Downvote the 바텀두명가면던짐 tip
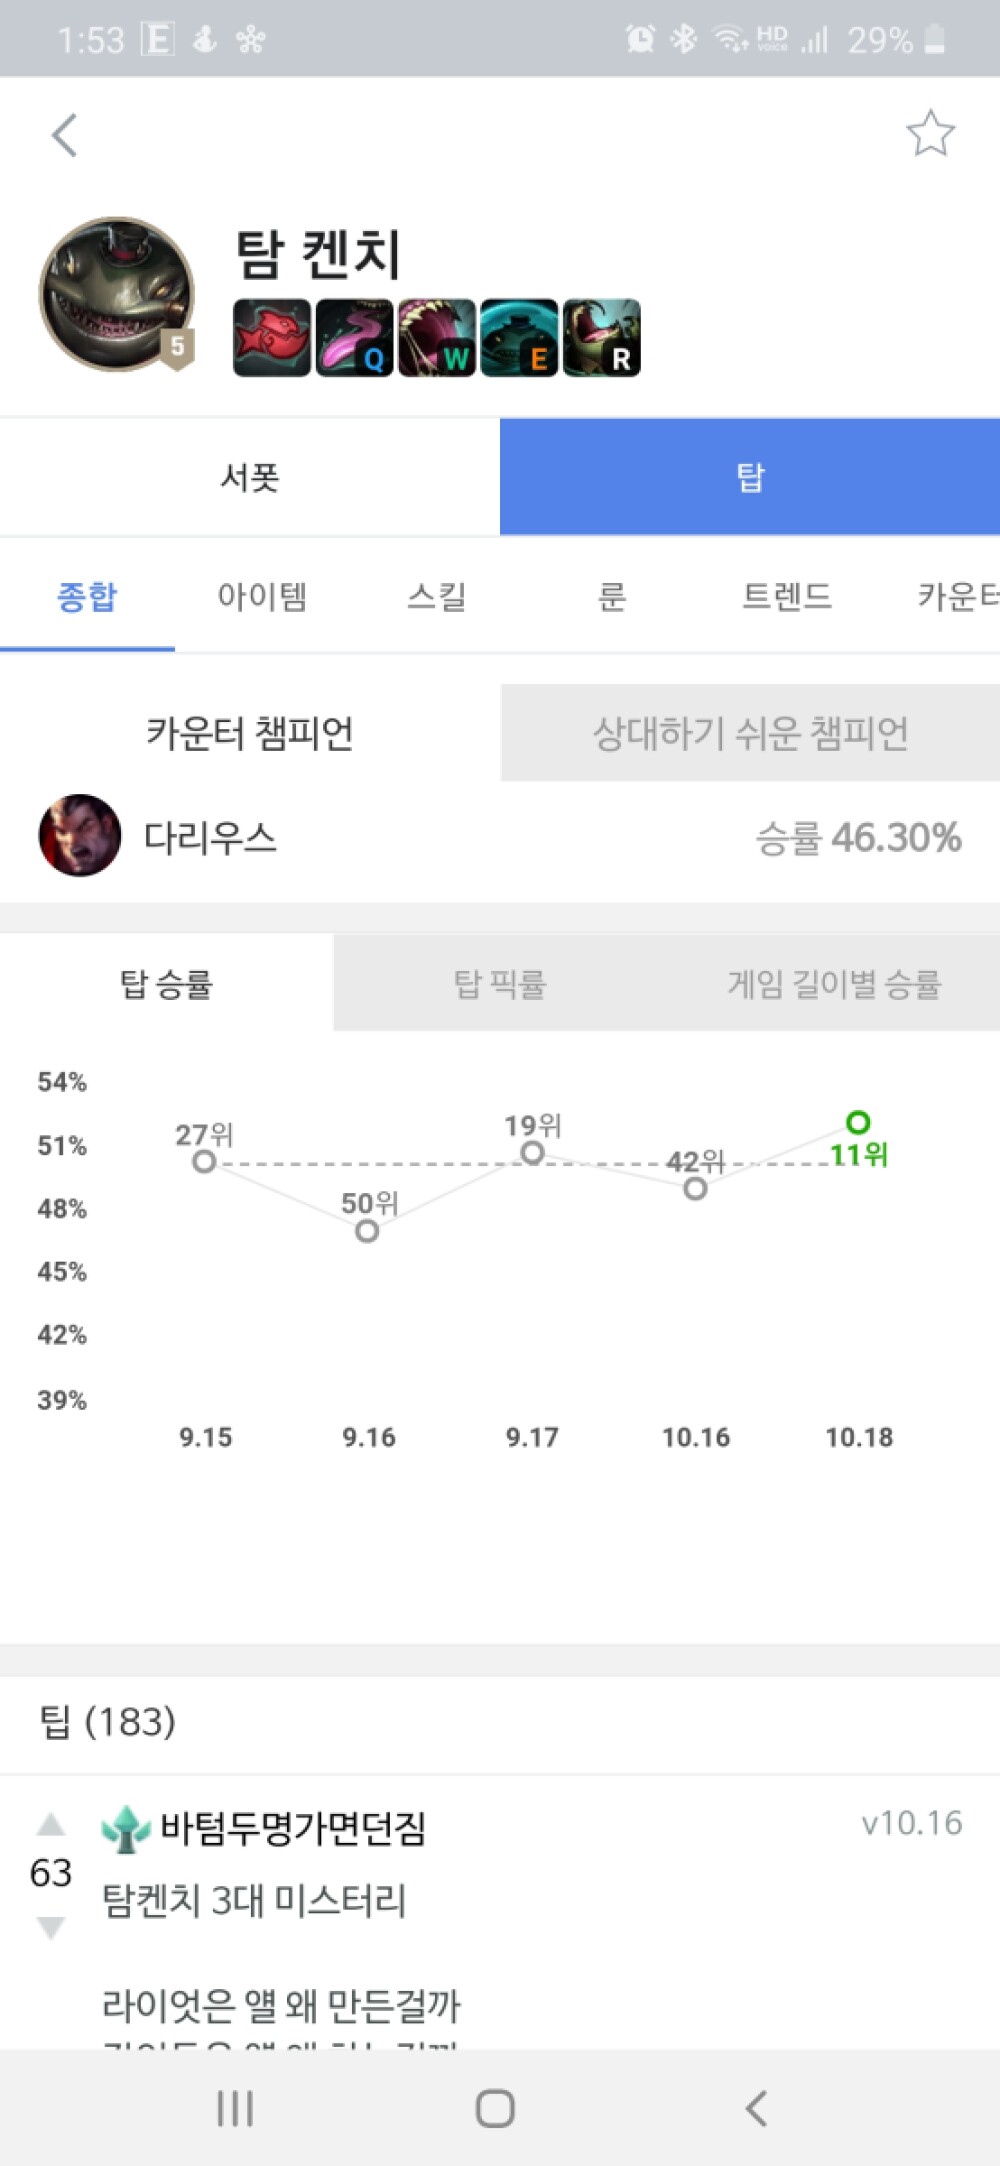Viewport: 1000px width, 2166px height. (51, 1926)
